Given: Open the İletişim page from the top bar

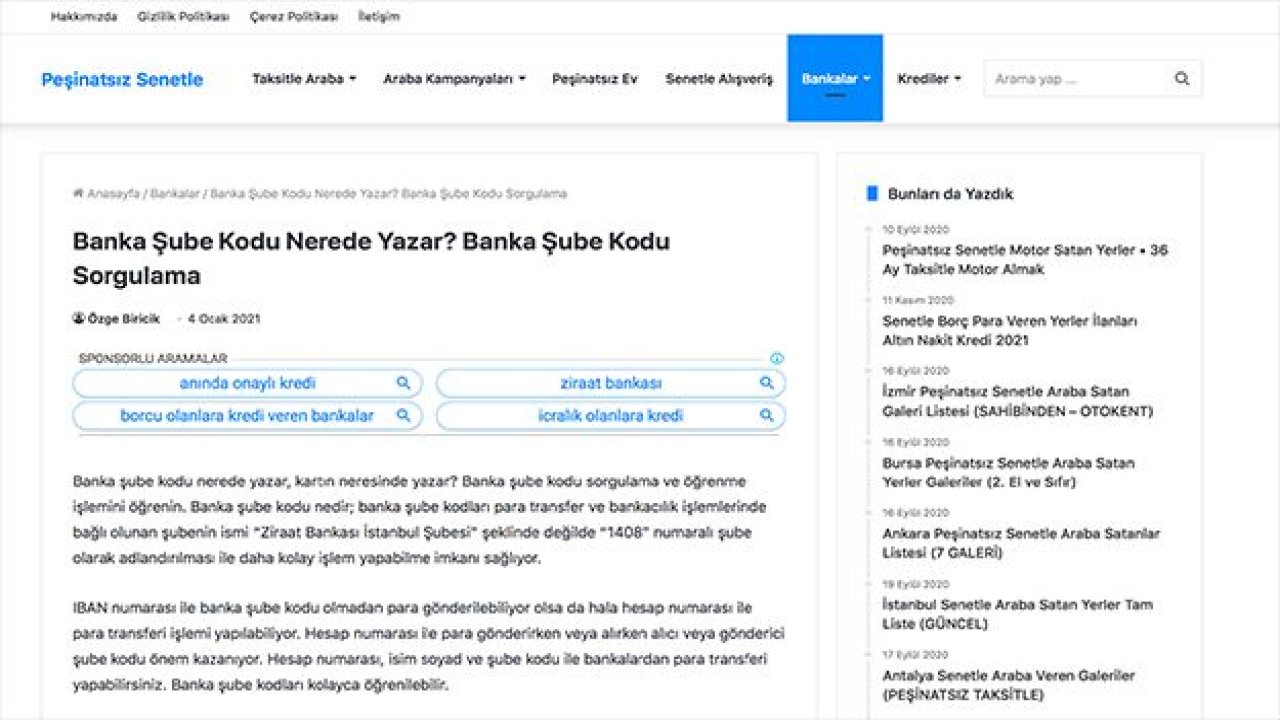Looking at the screenshot, I should tap(376, 16).
